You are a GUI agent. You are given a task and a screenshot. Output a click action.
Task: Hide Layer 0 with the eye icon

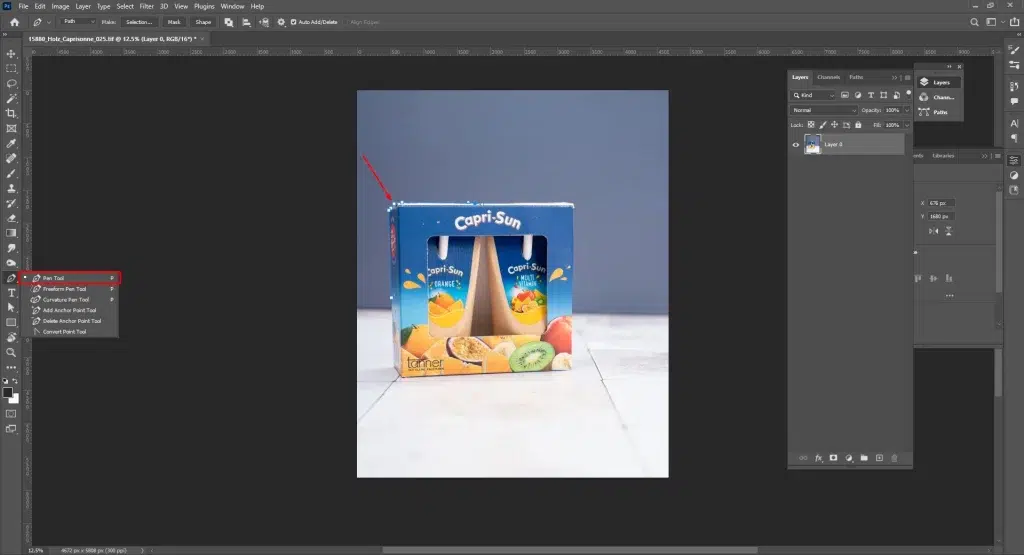click(795, 145)
